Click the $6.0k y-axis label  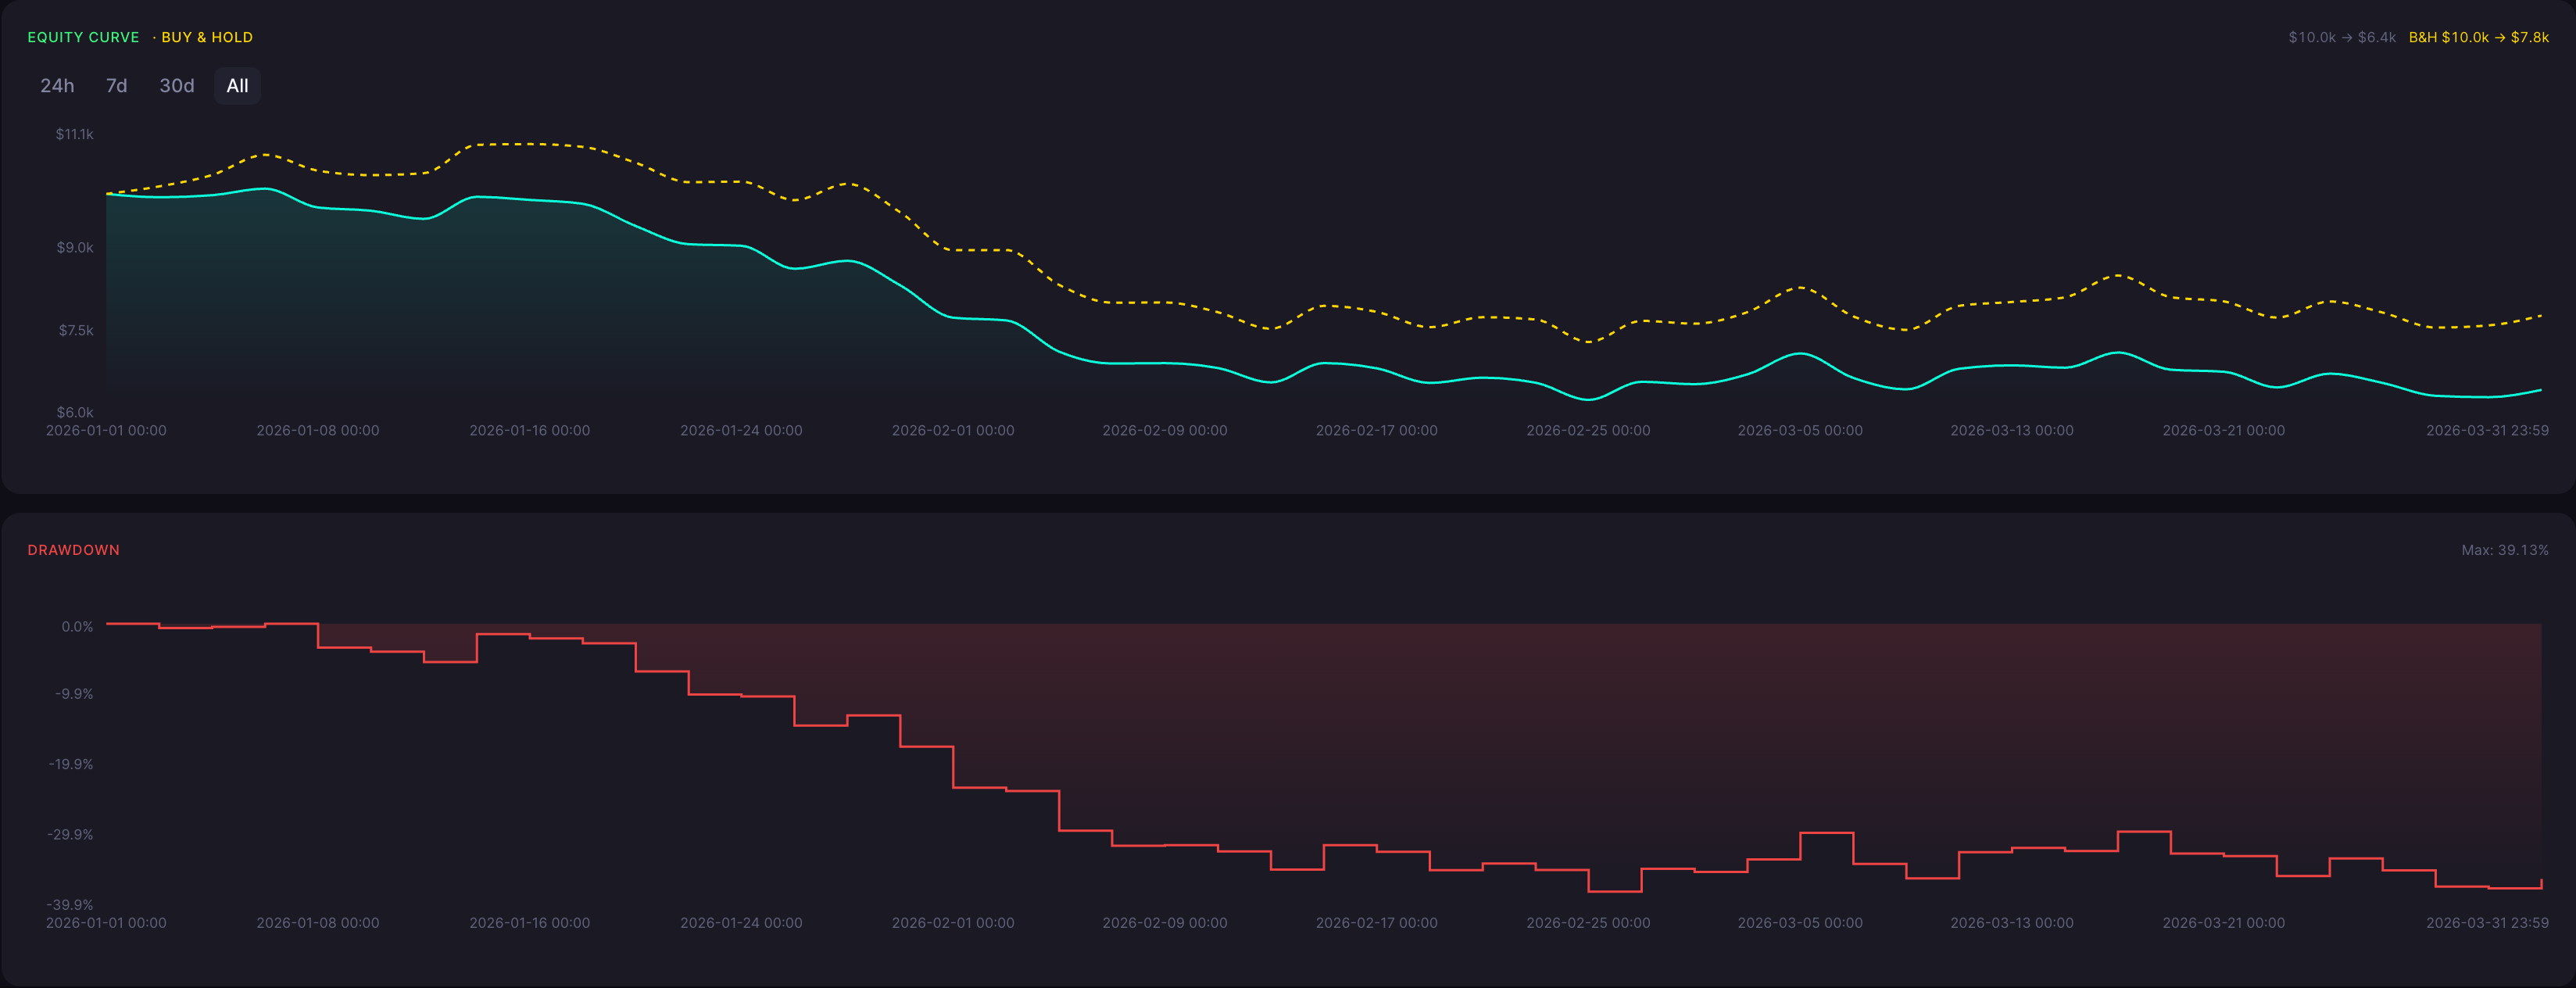[74, 412]
